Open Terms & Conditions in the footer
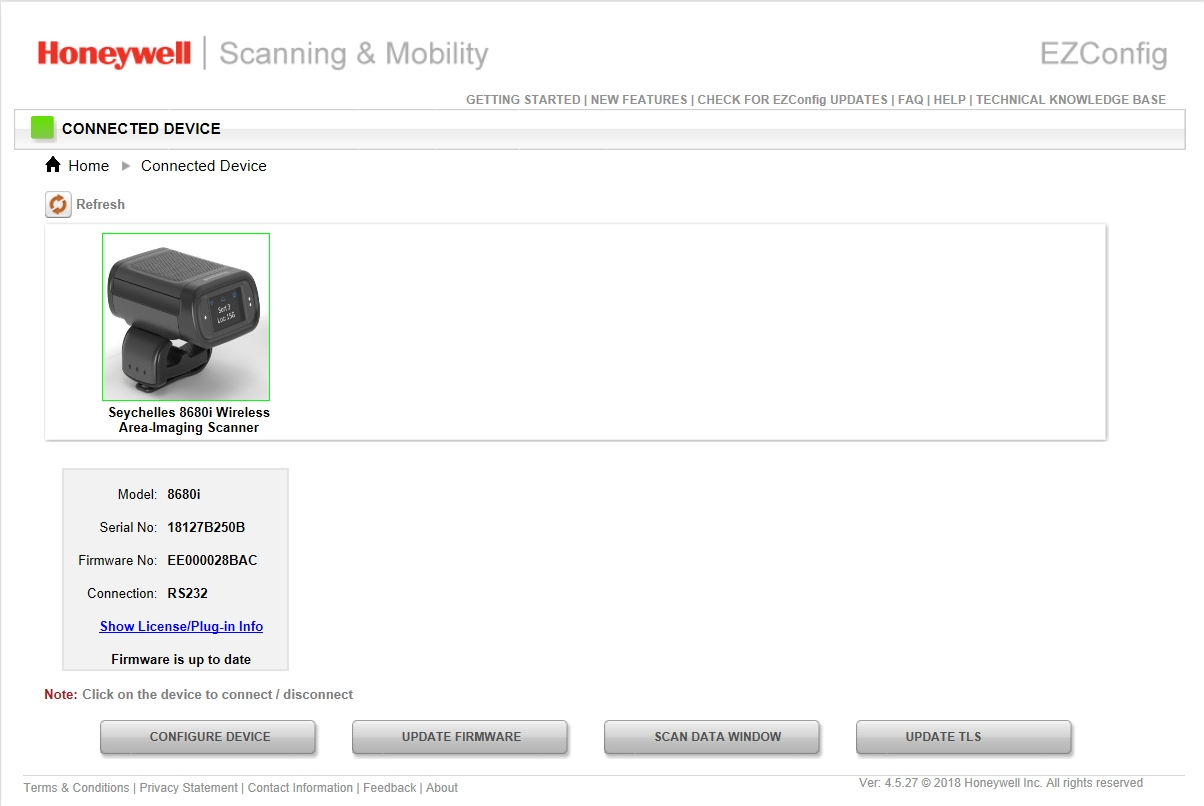This screenshot has width=1204, height=806. [76, 787]
